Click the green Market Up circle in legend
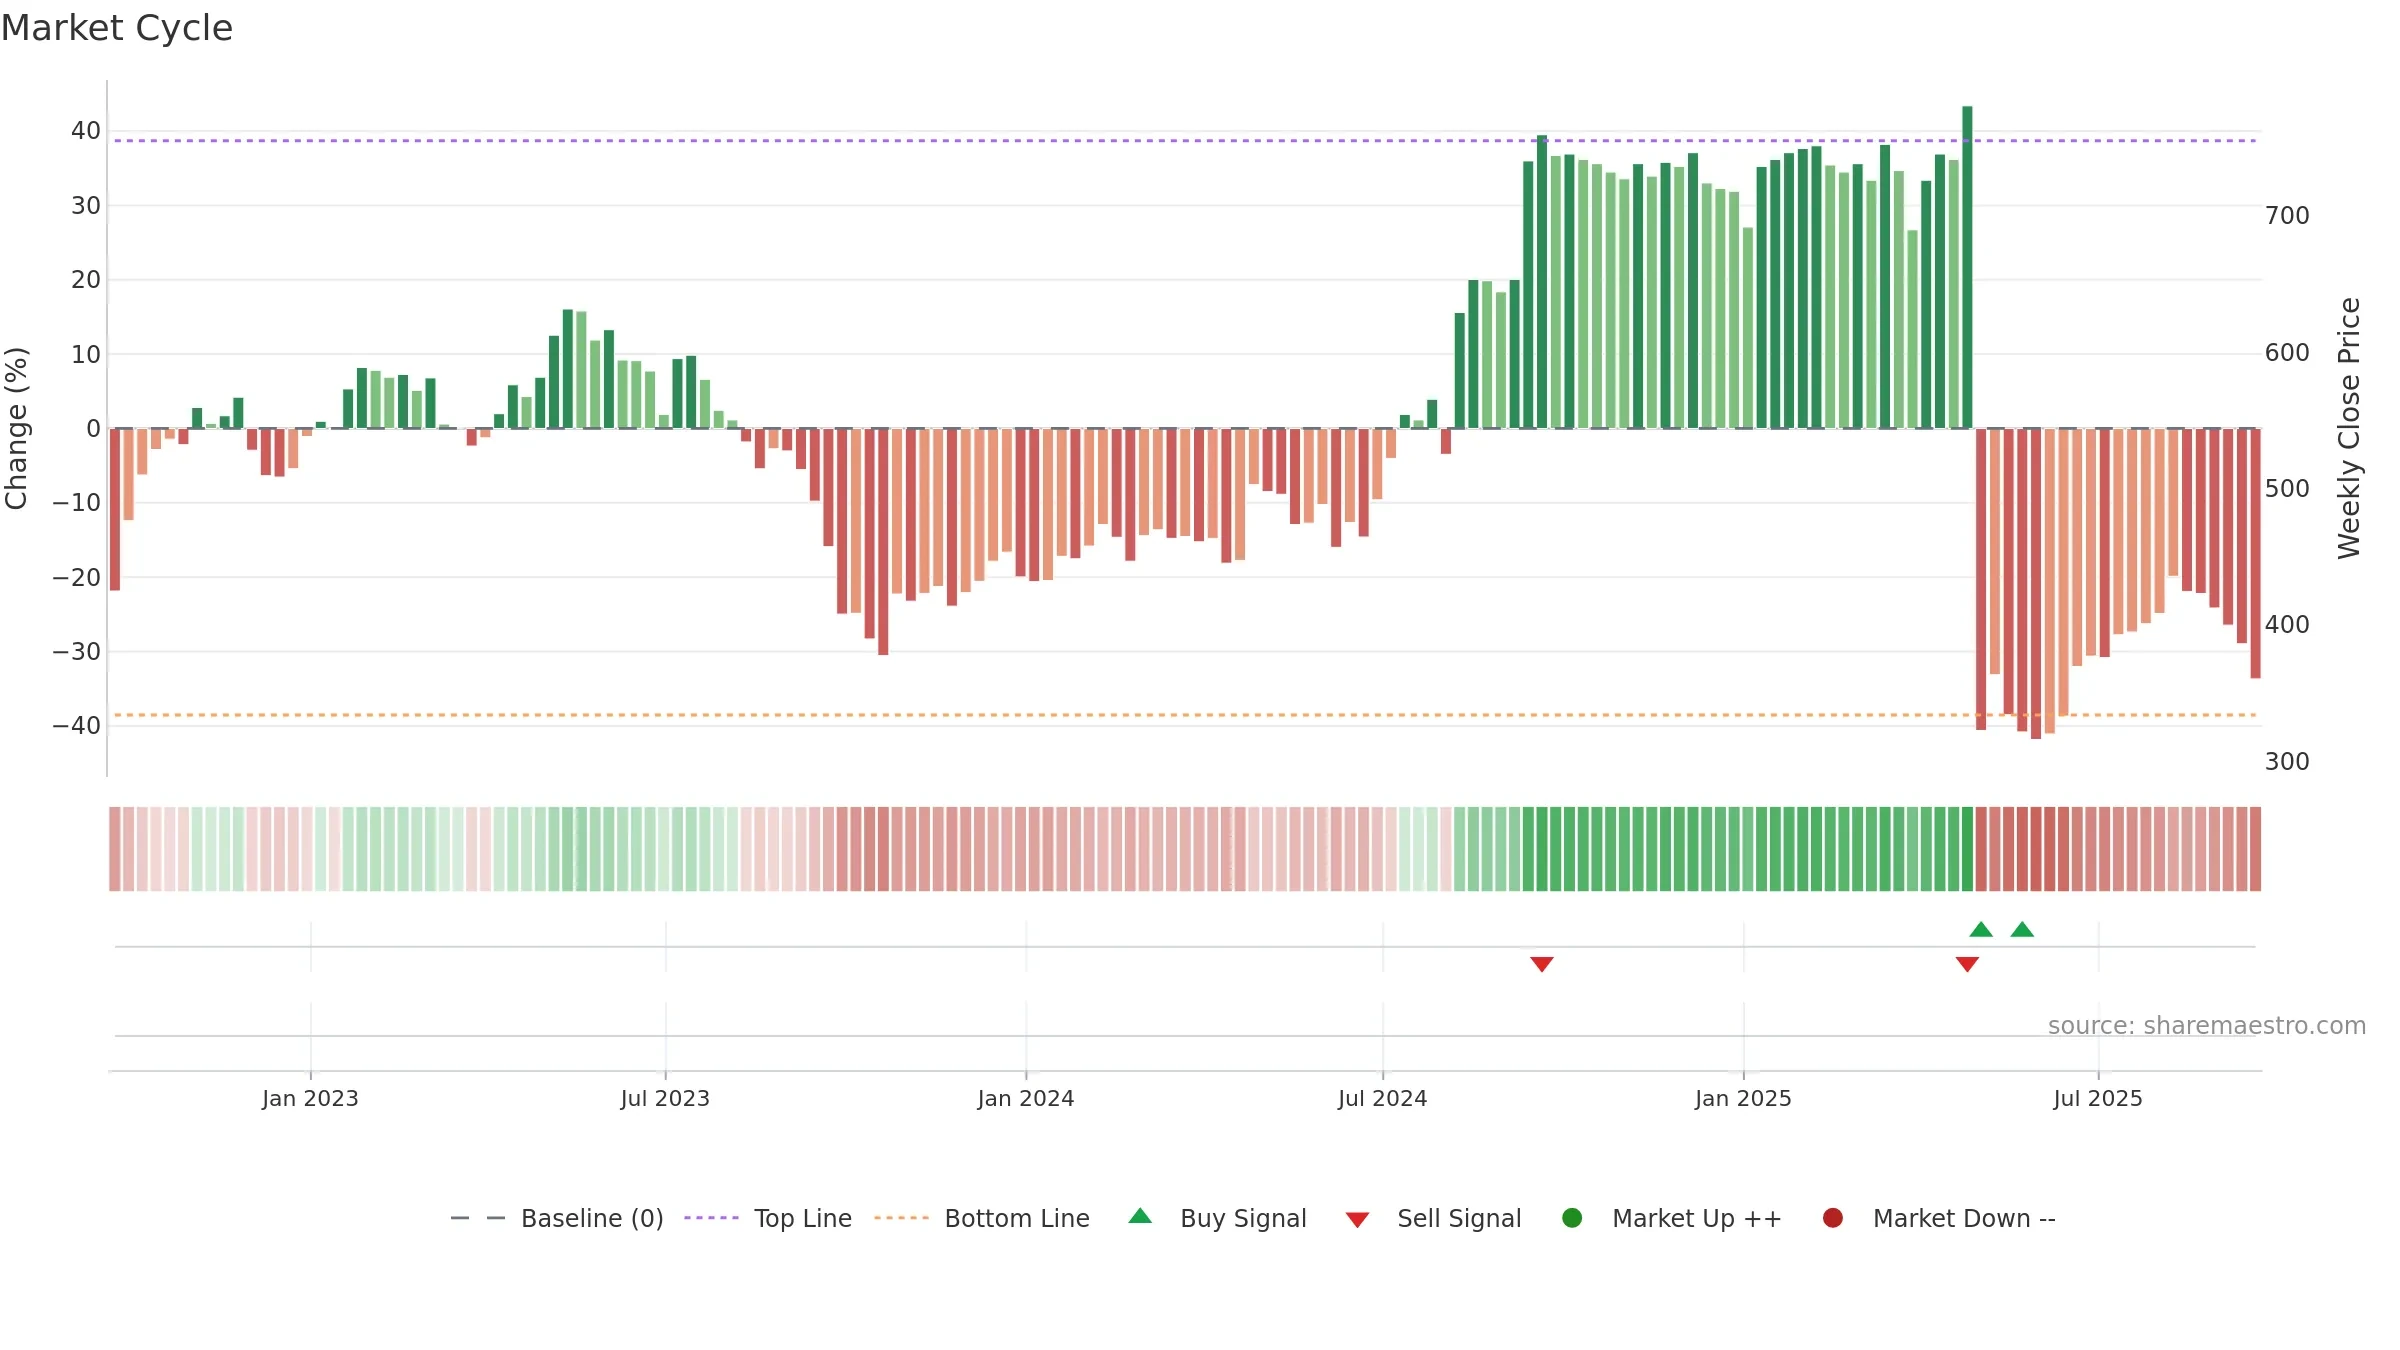 click(1572, 1218)
